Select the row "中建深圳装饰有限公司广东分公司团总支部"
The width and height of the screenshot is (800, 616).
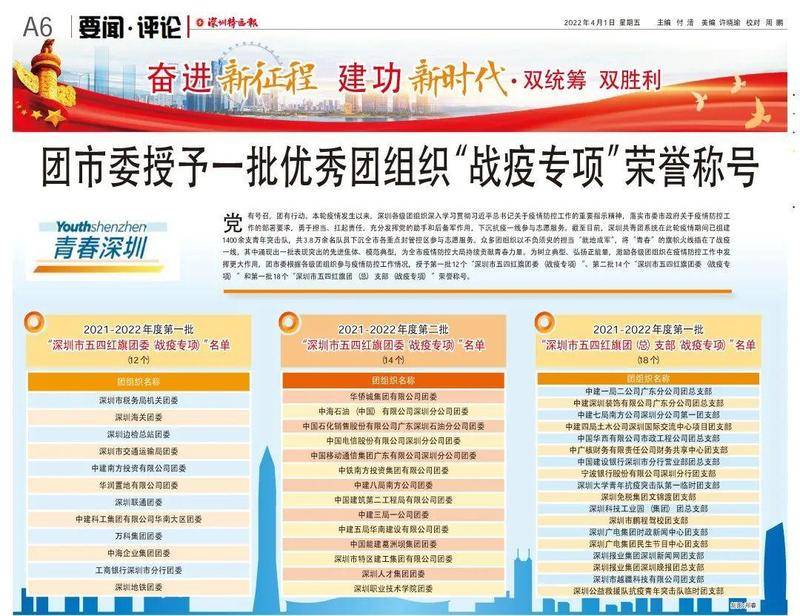click(x=648, y=403)
